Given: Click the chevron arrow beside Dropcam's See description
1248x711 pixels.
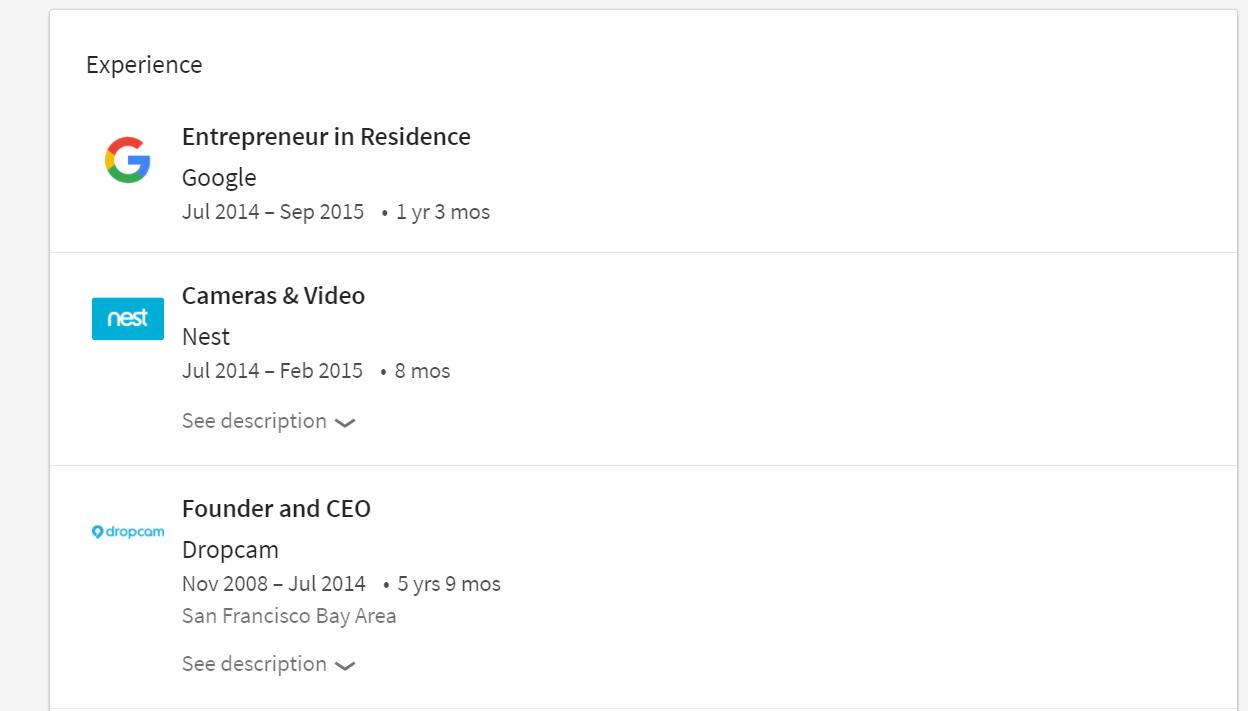Looking at the screenshot, I should click(345, 666).
